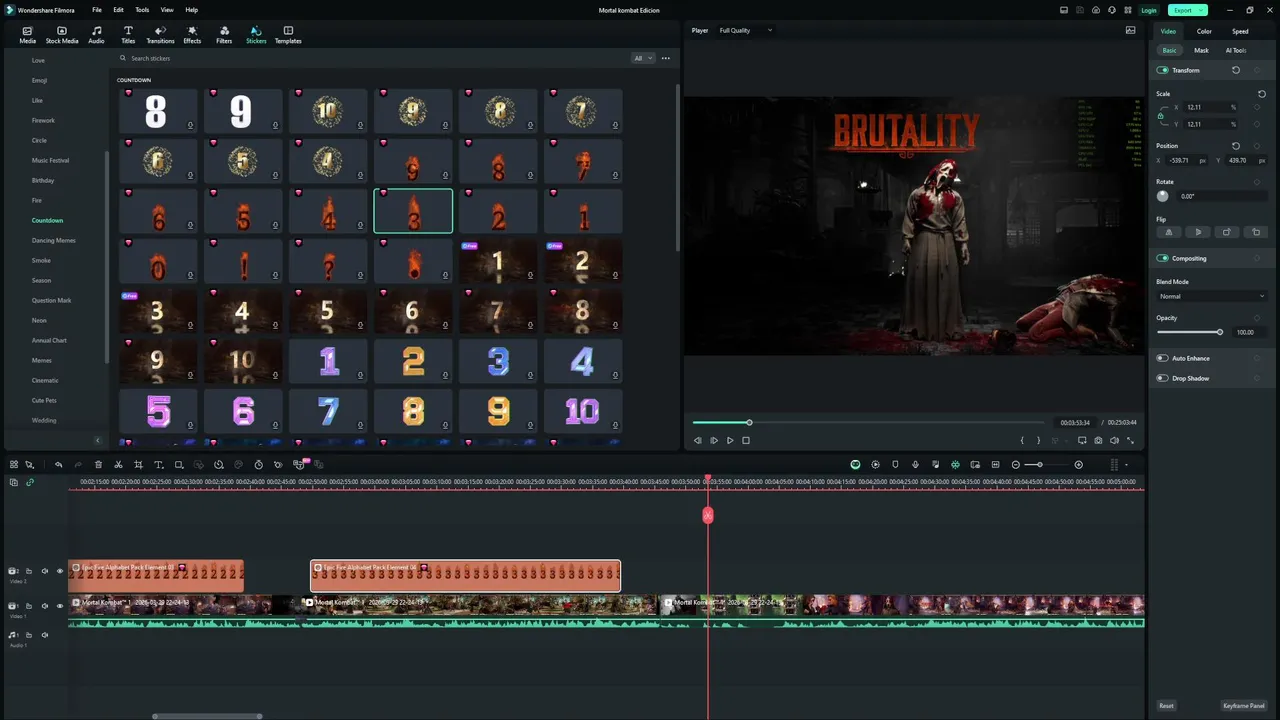Open the Full Quality dropdown

click(746, 30)
